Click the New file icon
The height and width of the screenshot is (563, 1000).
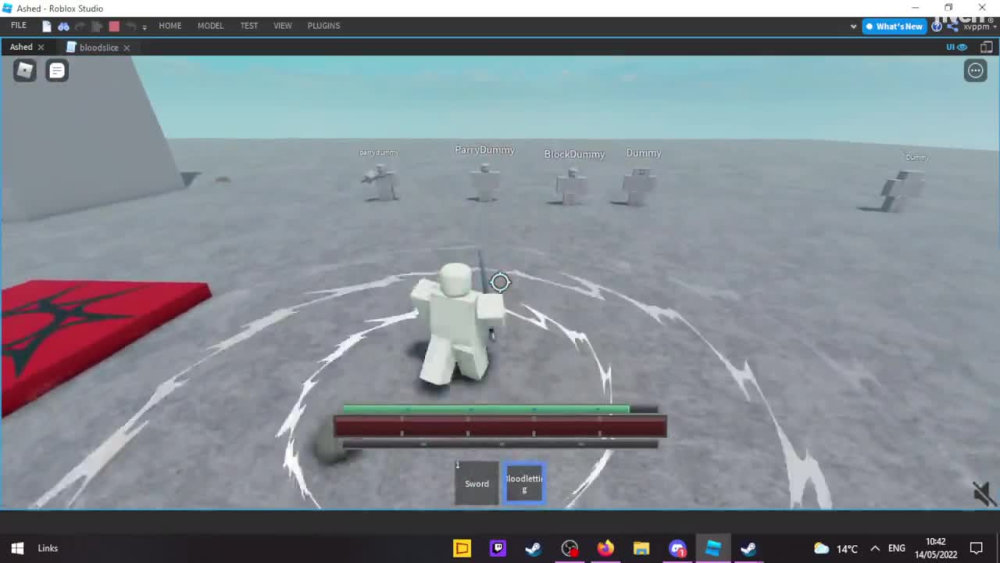[47, 26]
